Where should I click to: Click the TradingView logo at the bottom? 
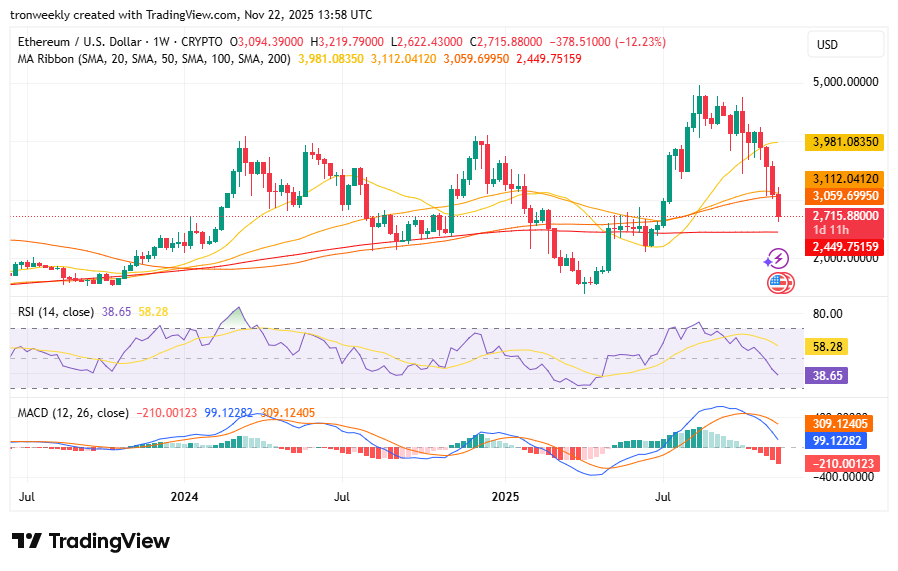click(90, 541)
